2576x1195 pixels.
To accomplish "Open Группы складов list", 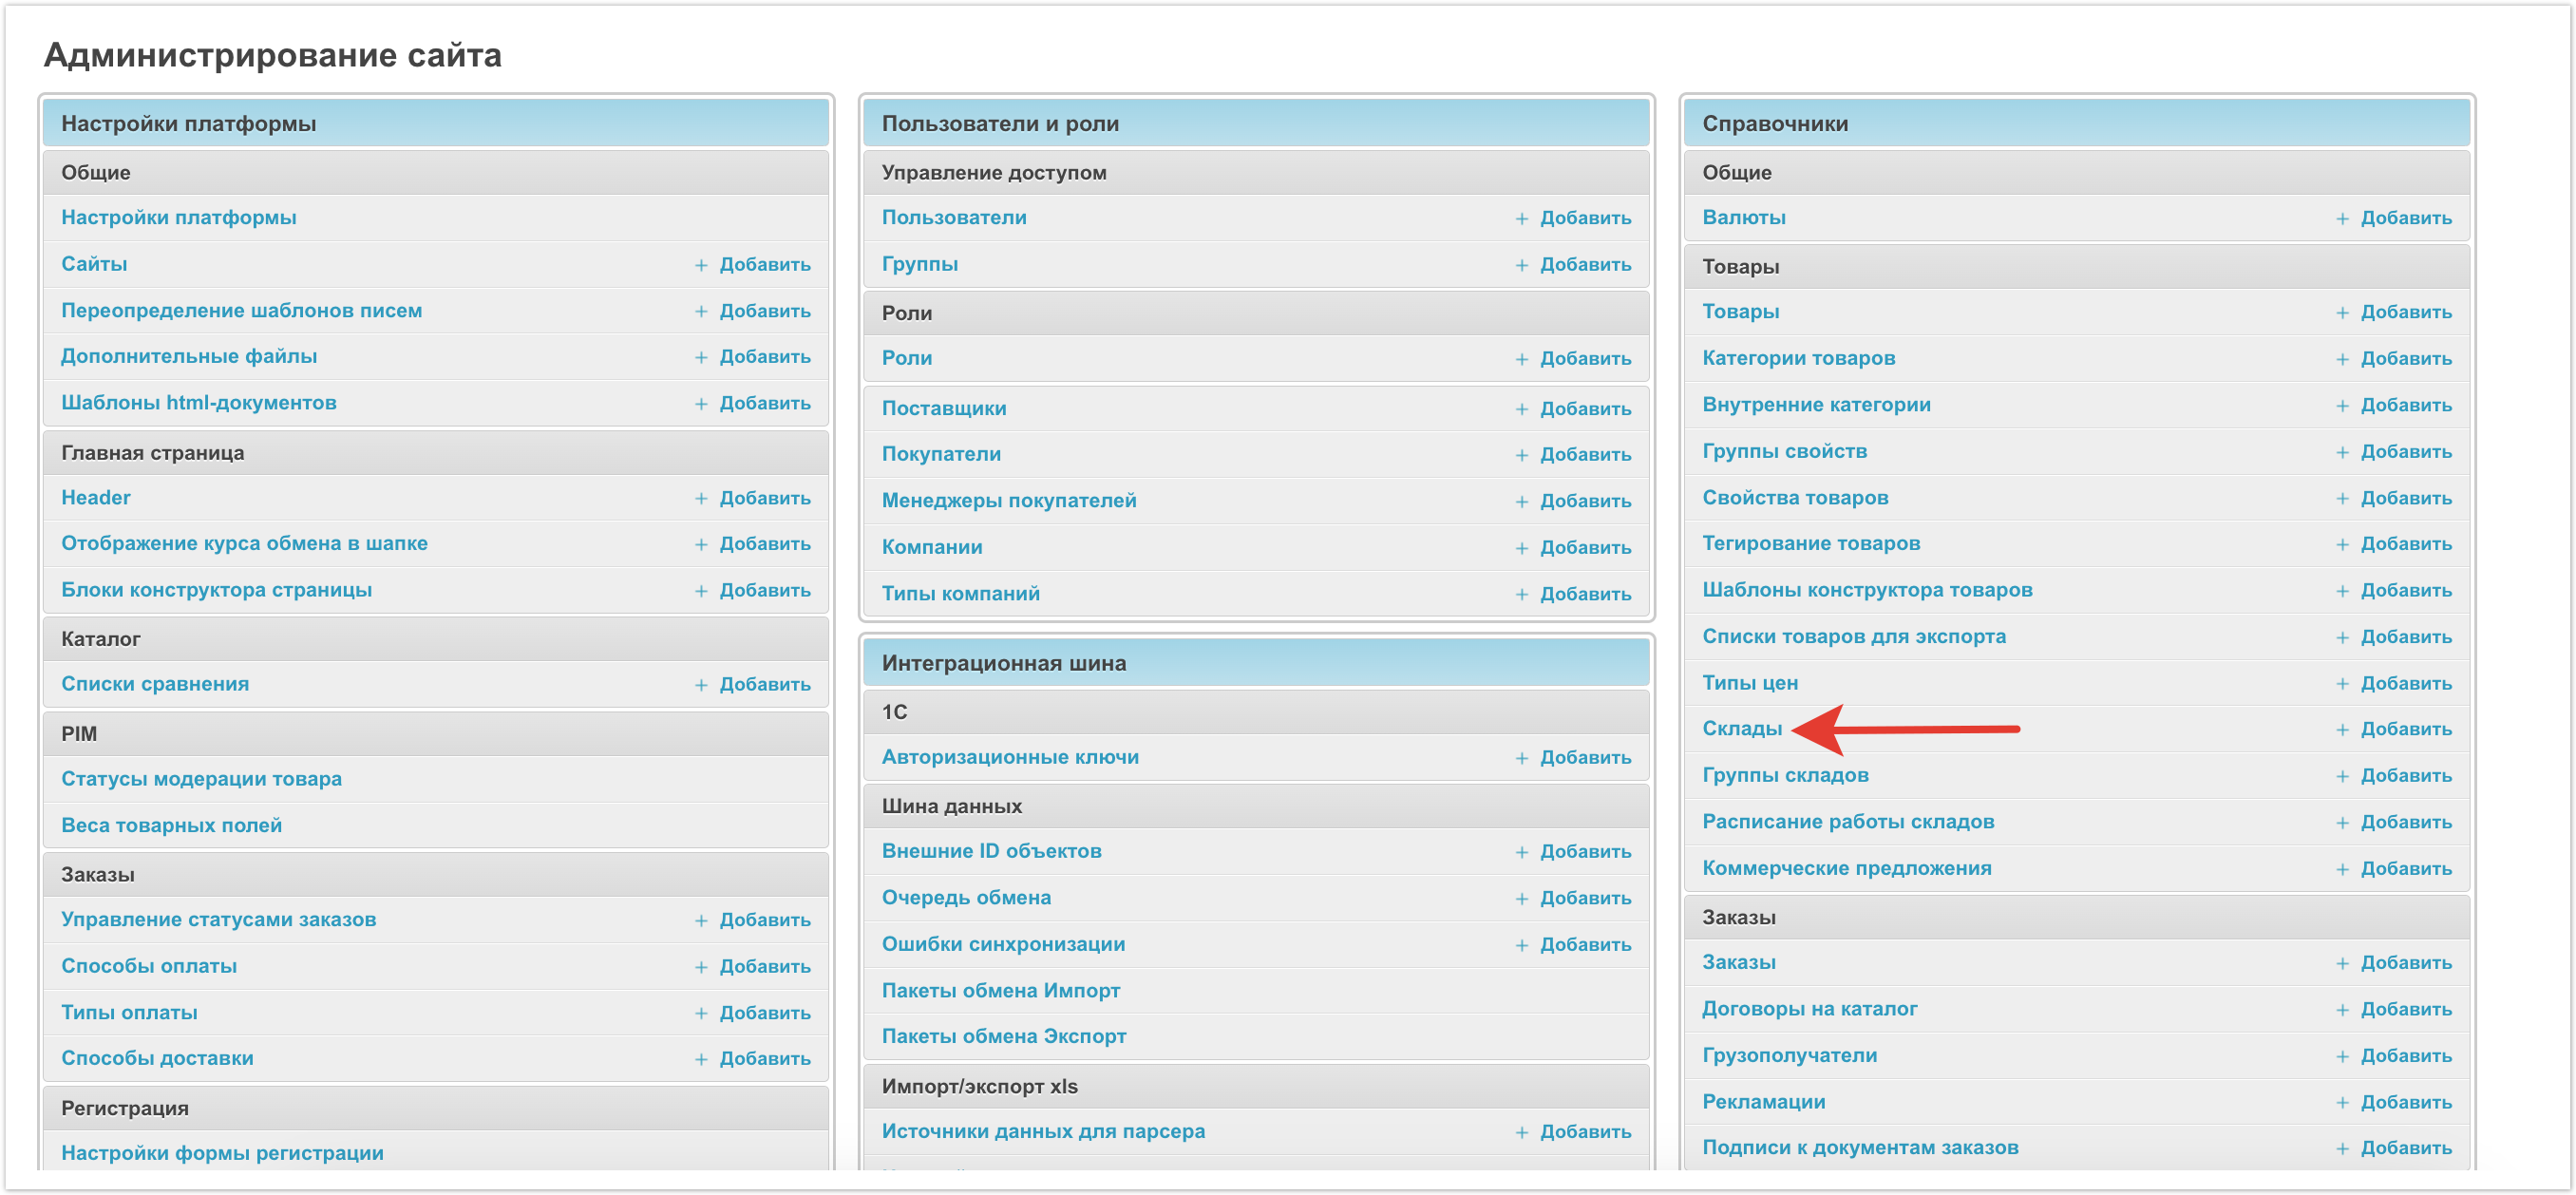I will coord(1785,775).
